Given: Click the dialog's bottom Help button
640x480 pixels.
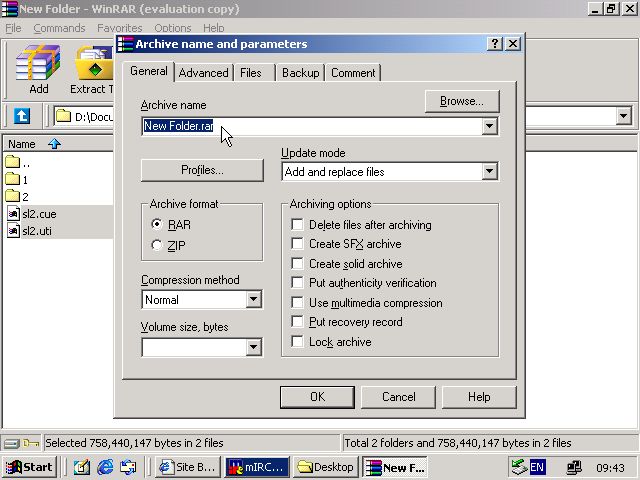Looking at the screenshot, I should (479, 397).
